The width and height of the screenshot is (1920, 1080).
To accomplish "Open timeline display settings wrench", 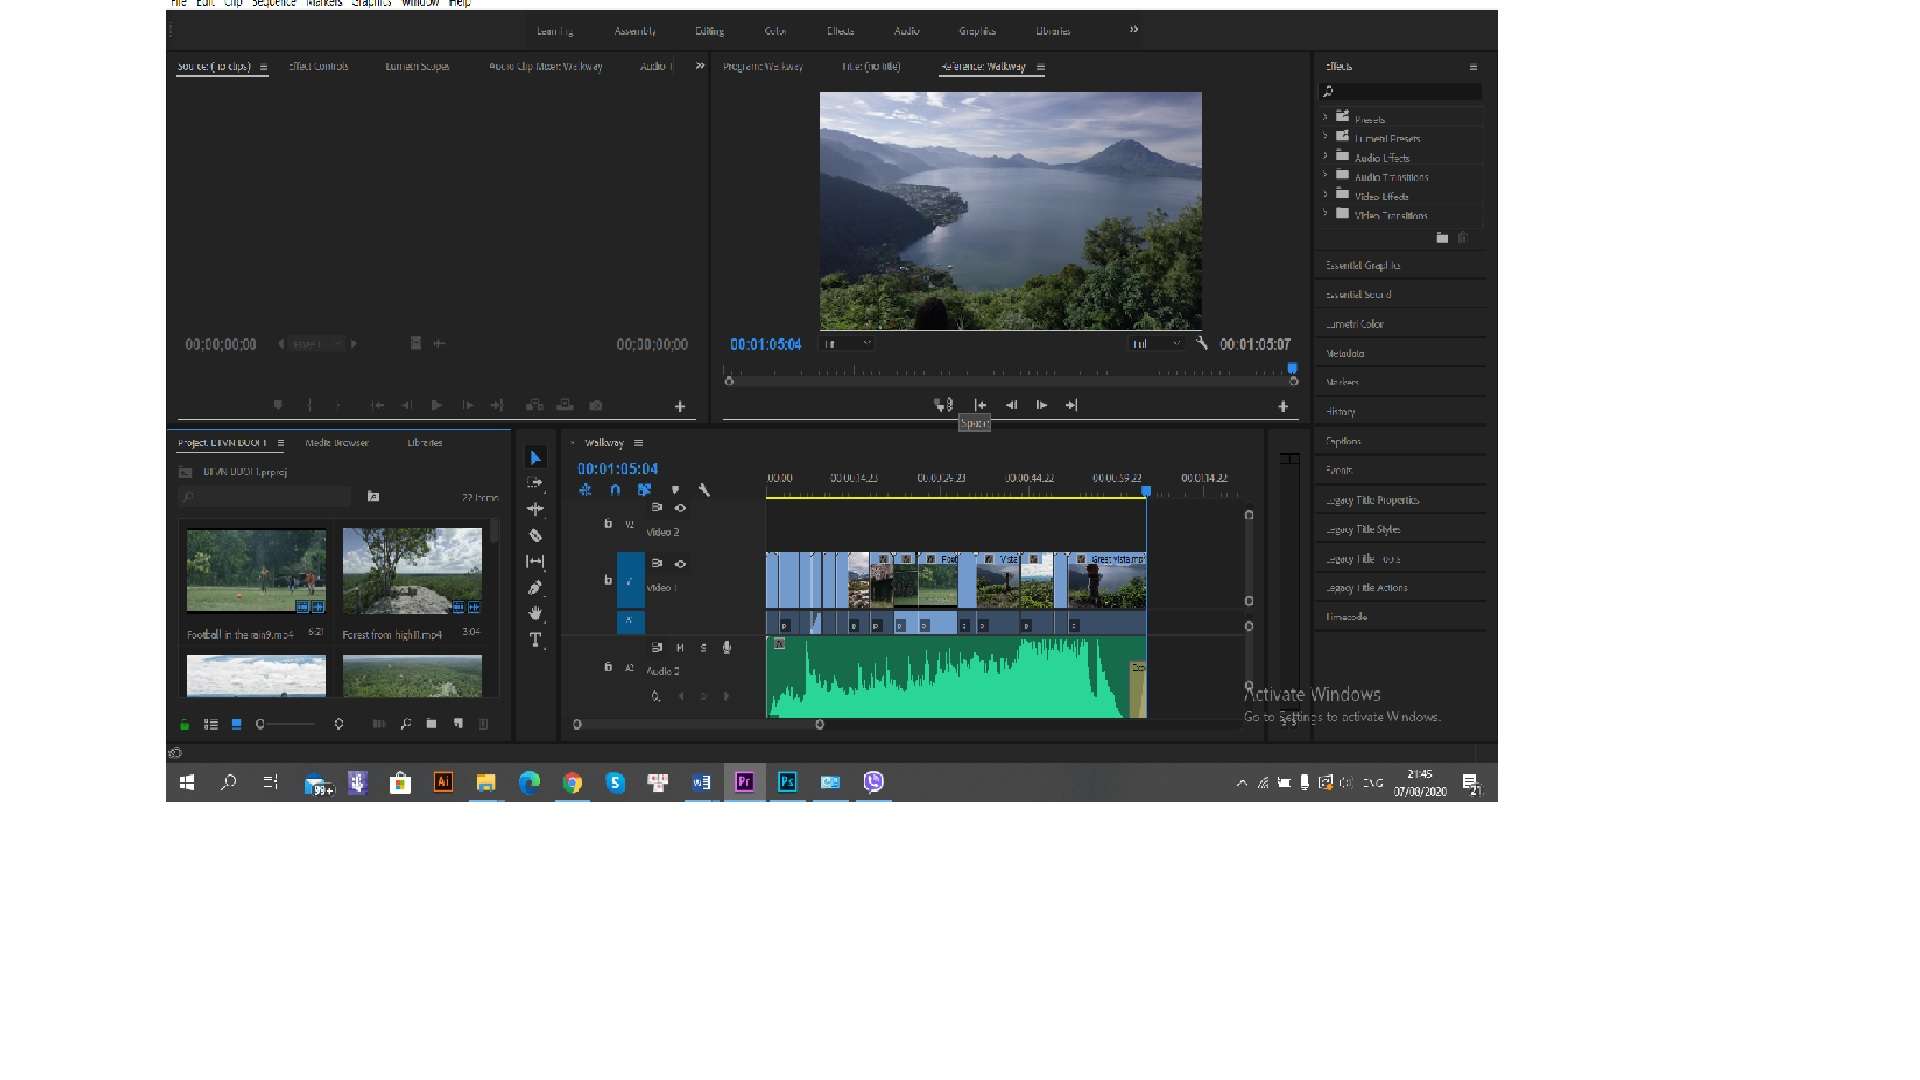I will 704,490.
